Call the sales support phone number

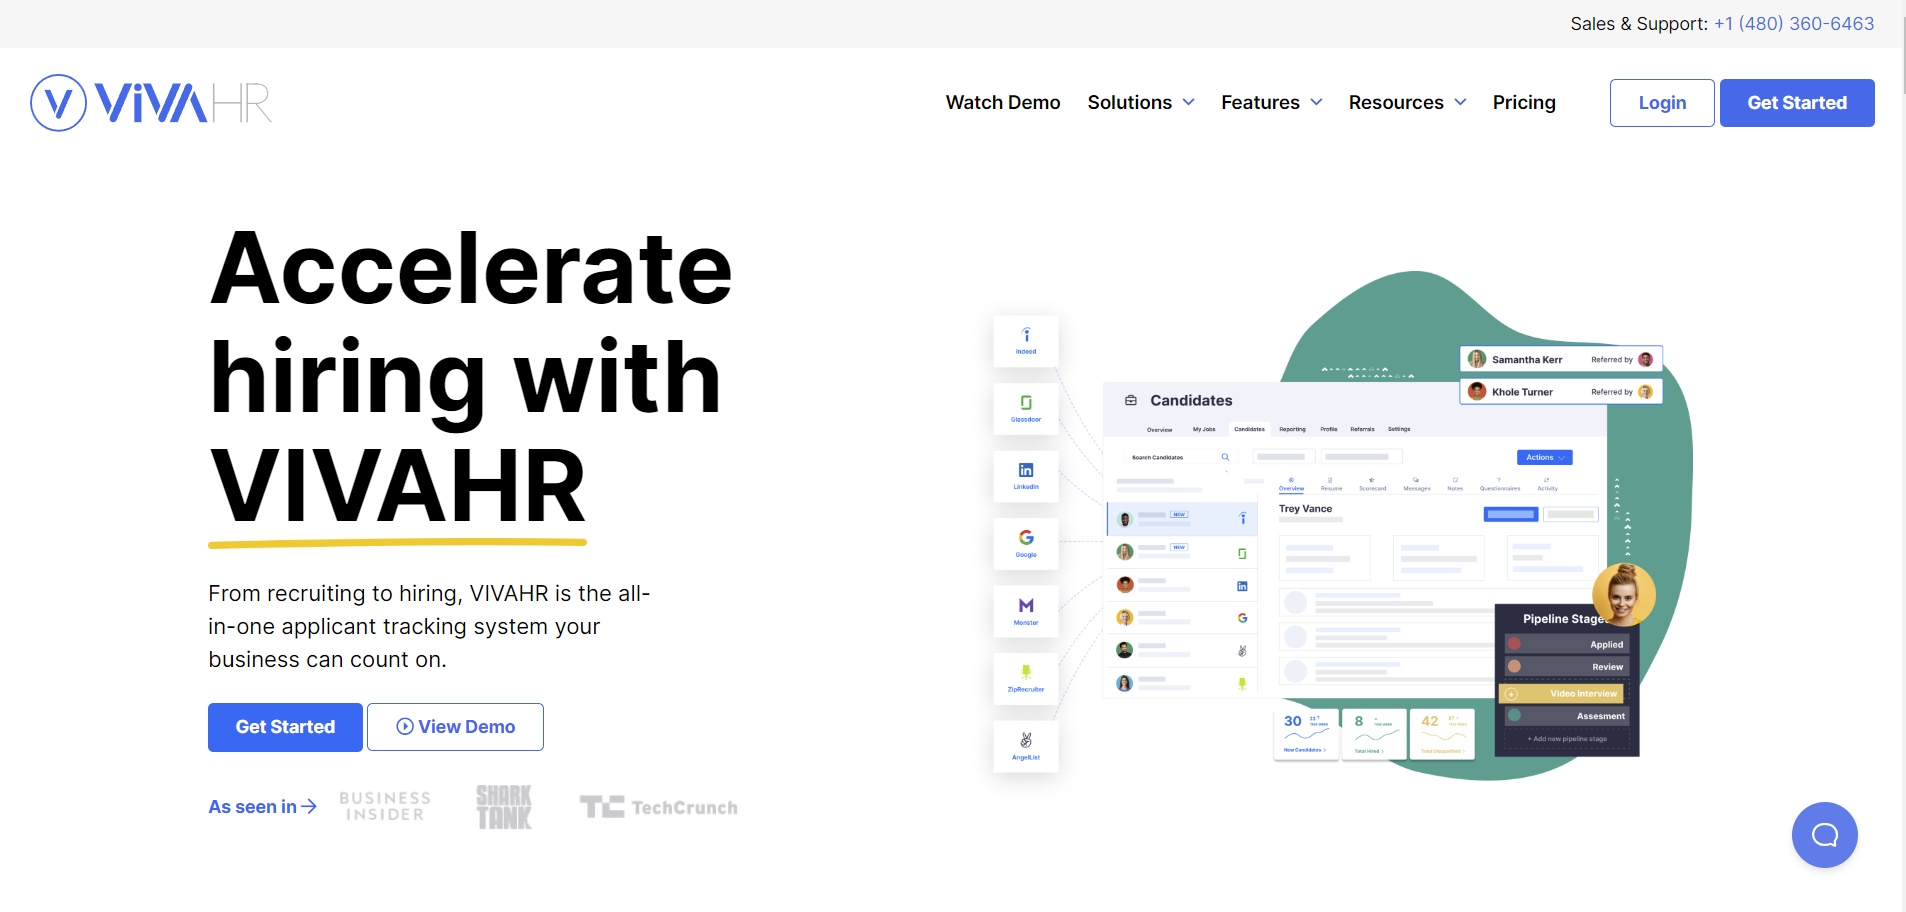[x=1794, y=24]
